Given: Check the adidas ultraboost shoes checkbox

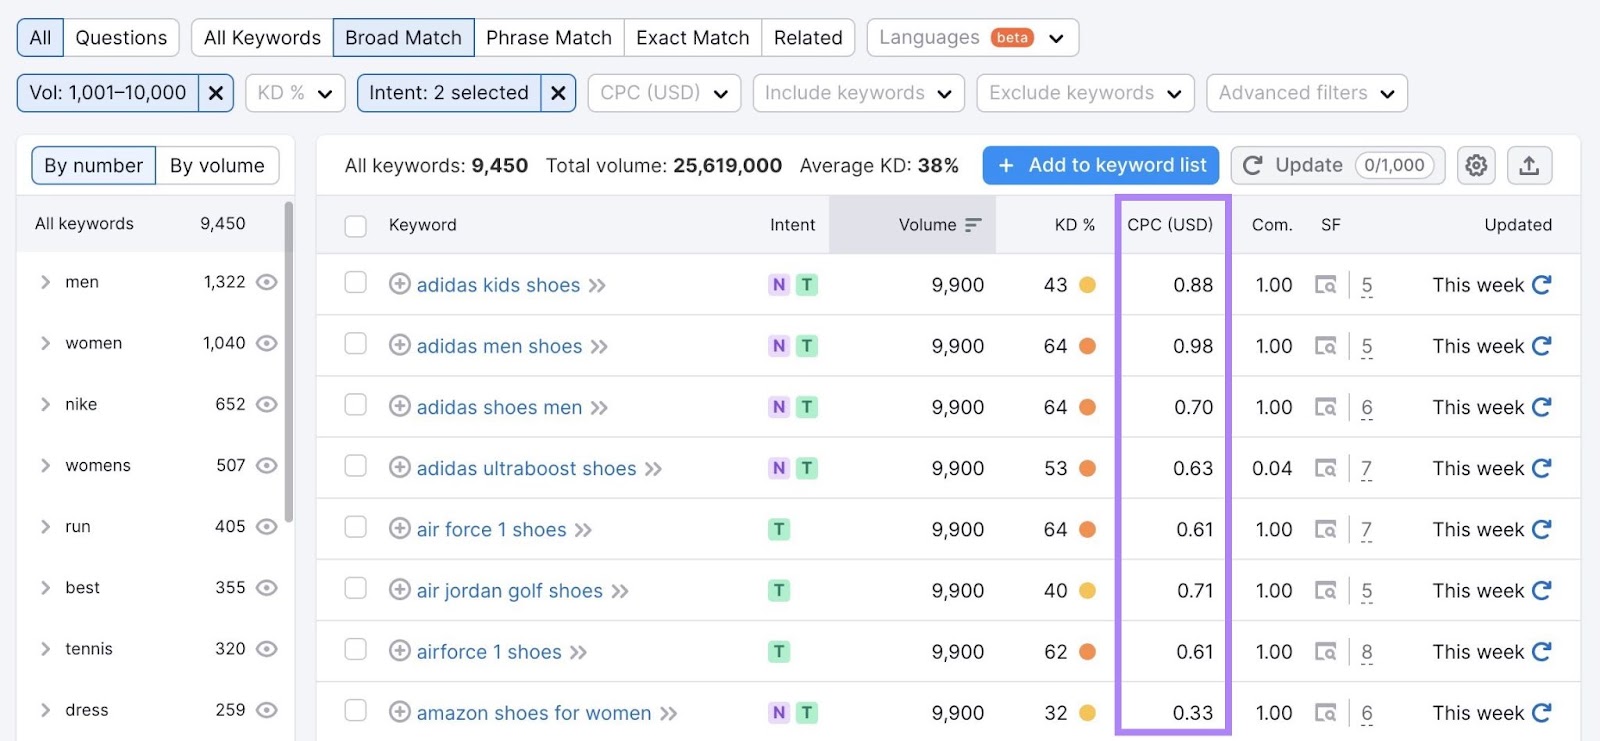Looking at the screenshot, I should (355, 466).
